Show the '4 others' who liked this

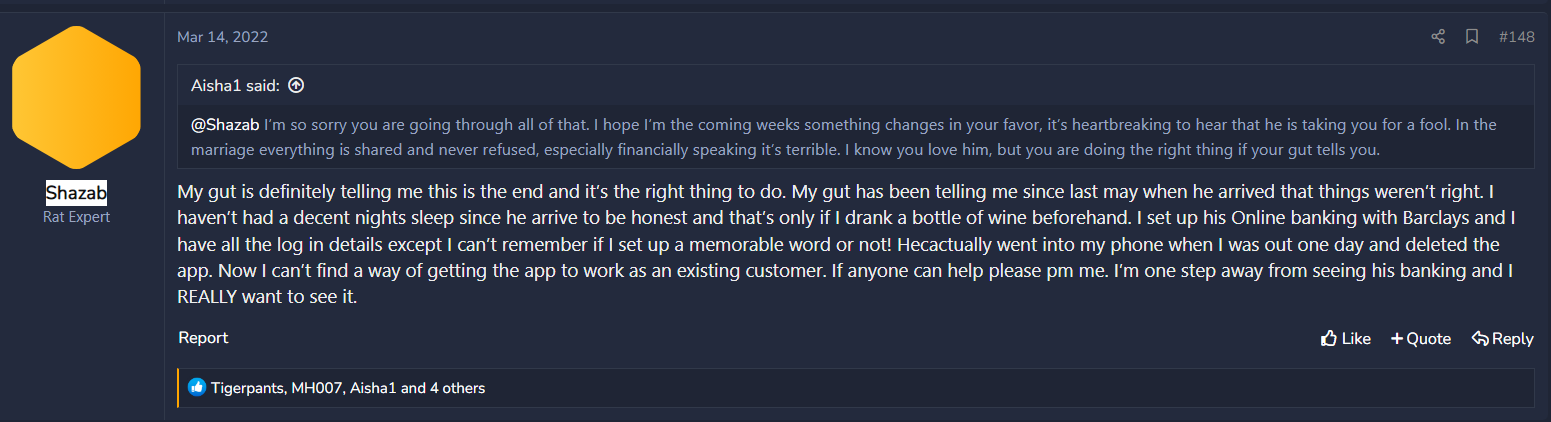pyautogui.click(x=457, y=388)
